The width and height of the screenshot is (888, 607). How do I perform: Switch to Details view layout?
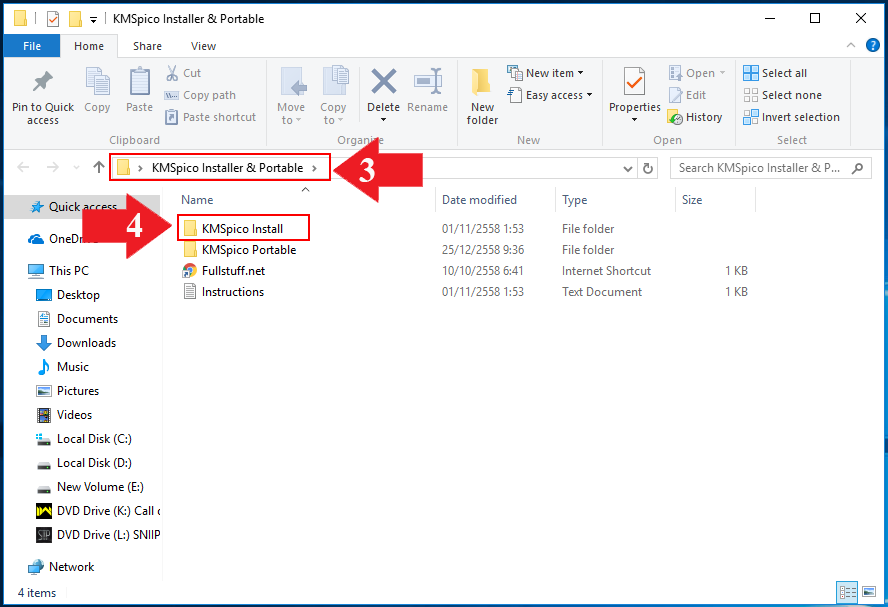847,592
